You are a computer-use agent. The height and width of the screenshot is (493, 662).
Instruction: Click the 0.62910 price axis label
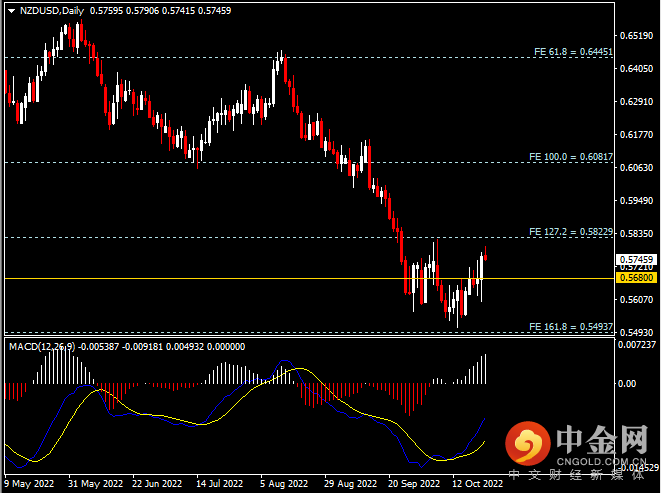pyautogui.click(x=636, y=102)
